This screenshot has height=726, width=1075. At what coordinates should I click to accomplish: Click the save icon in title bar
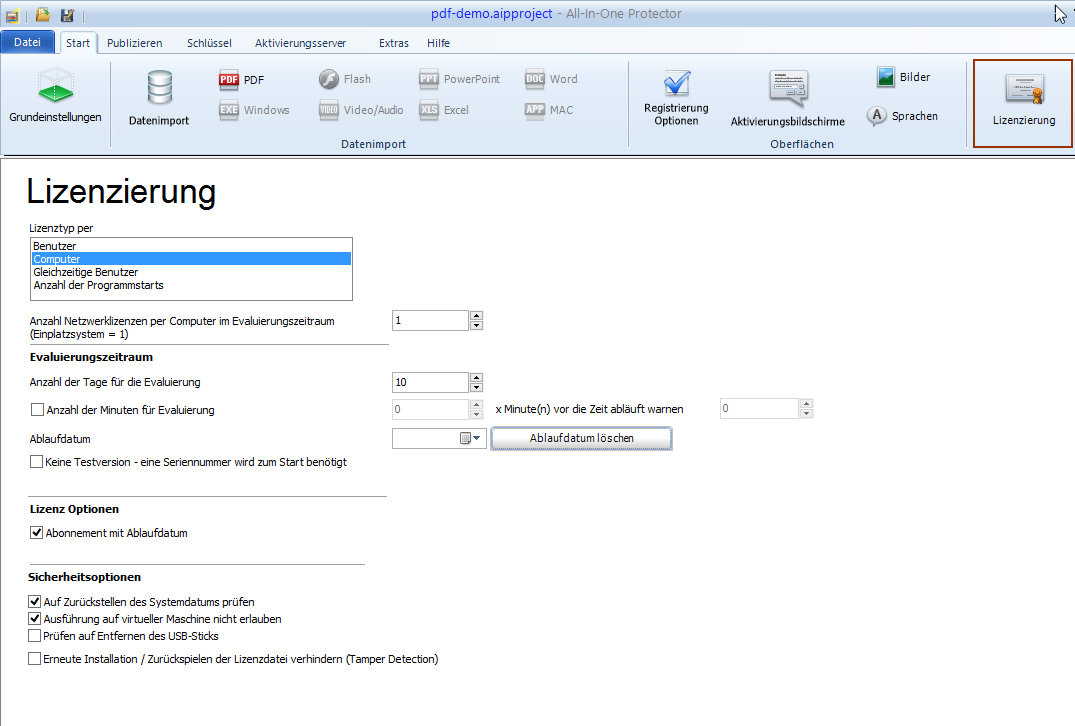(x=67, y=15)
